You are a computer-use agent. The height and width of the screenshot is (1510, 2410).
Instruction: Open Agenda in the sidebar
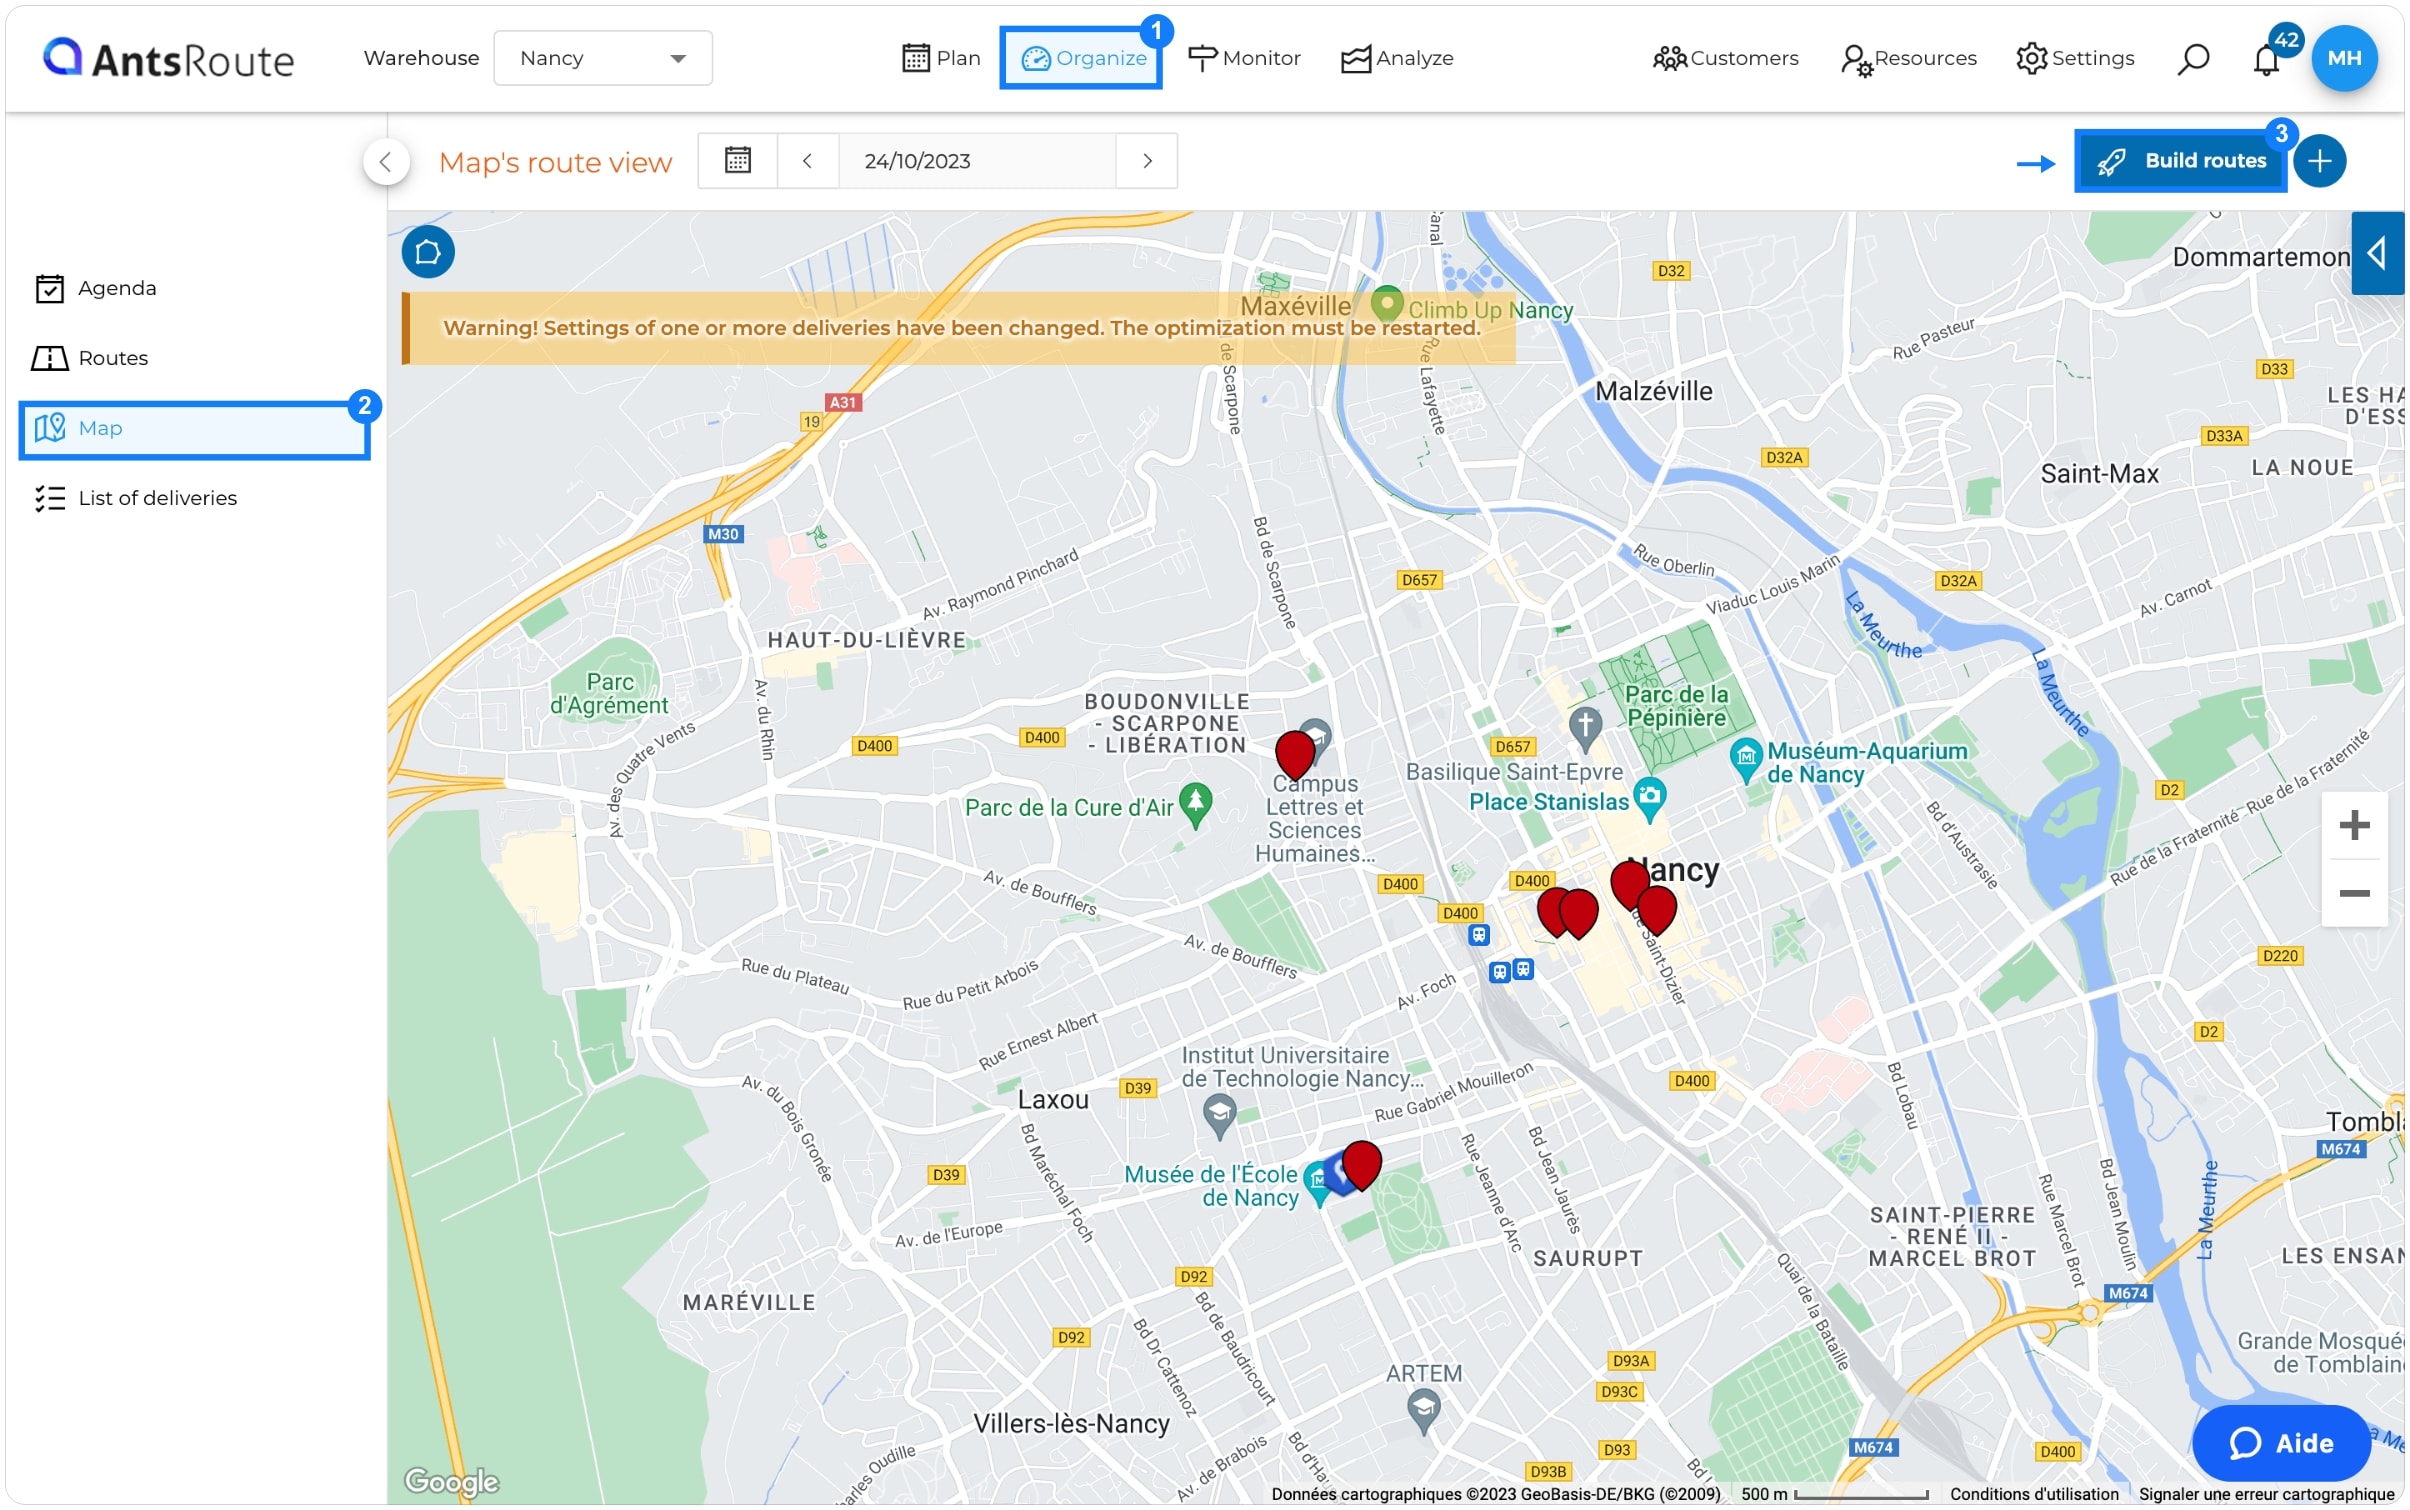click(x=96, y=288)
